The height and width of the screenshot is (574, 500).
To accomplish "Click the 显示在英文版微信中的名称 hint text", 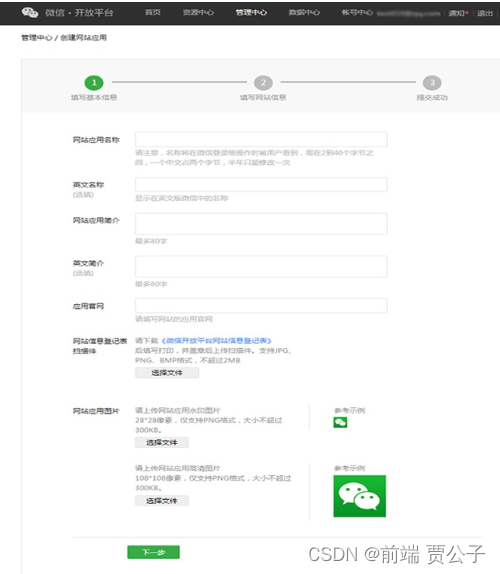I will [182, 198].
